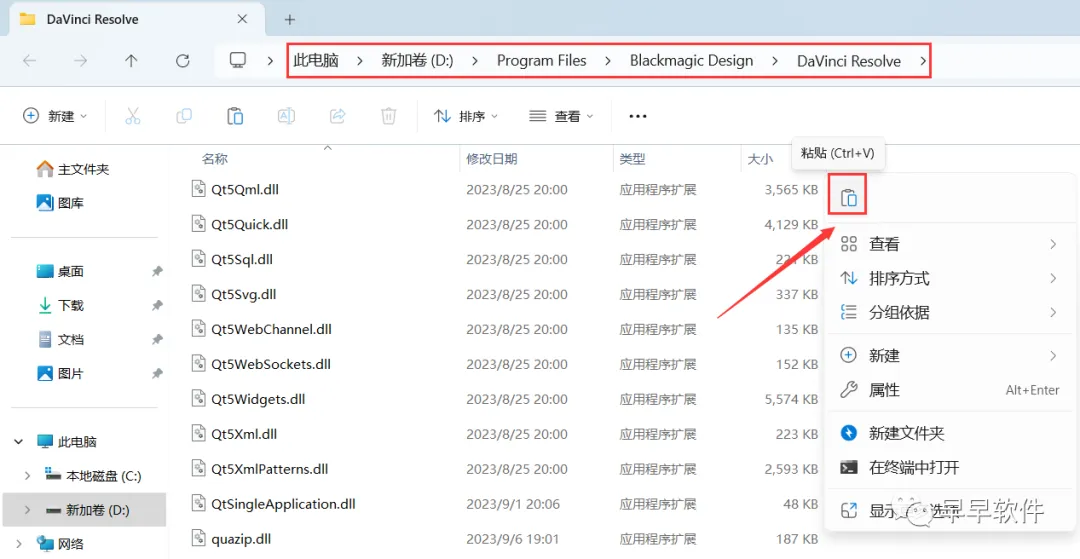Click the DaVinci Resolve tab title
This screenshot has width=1080, height=559.
[92, 19]
